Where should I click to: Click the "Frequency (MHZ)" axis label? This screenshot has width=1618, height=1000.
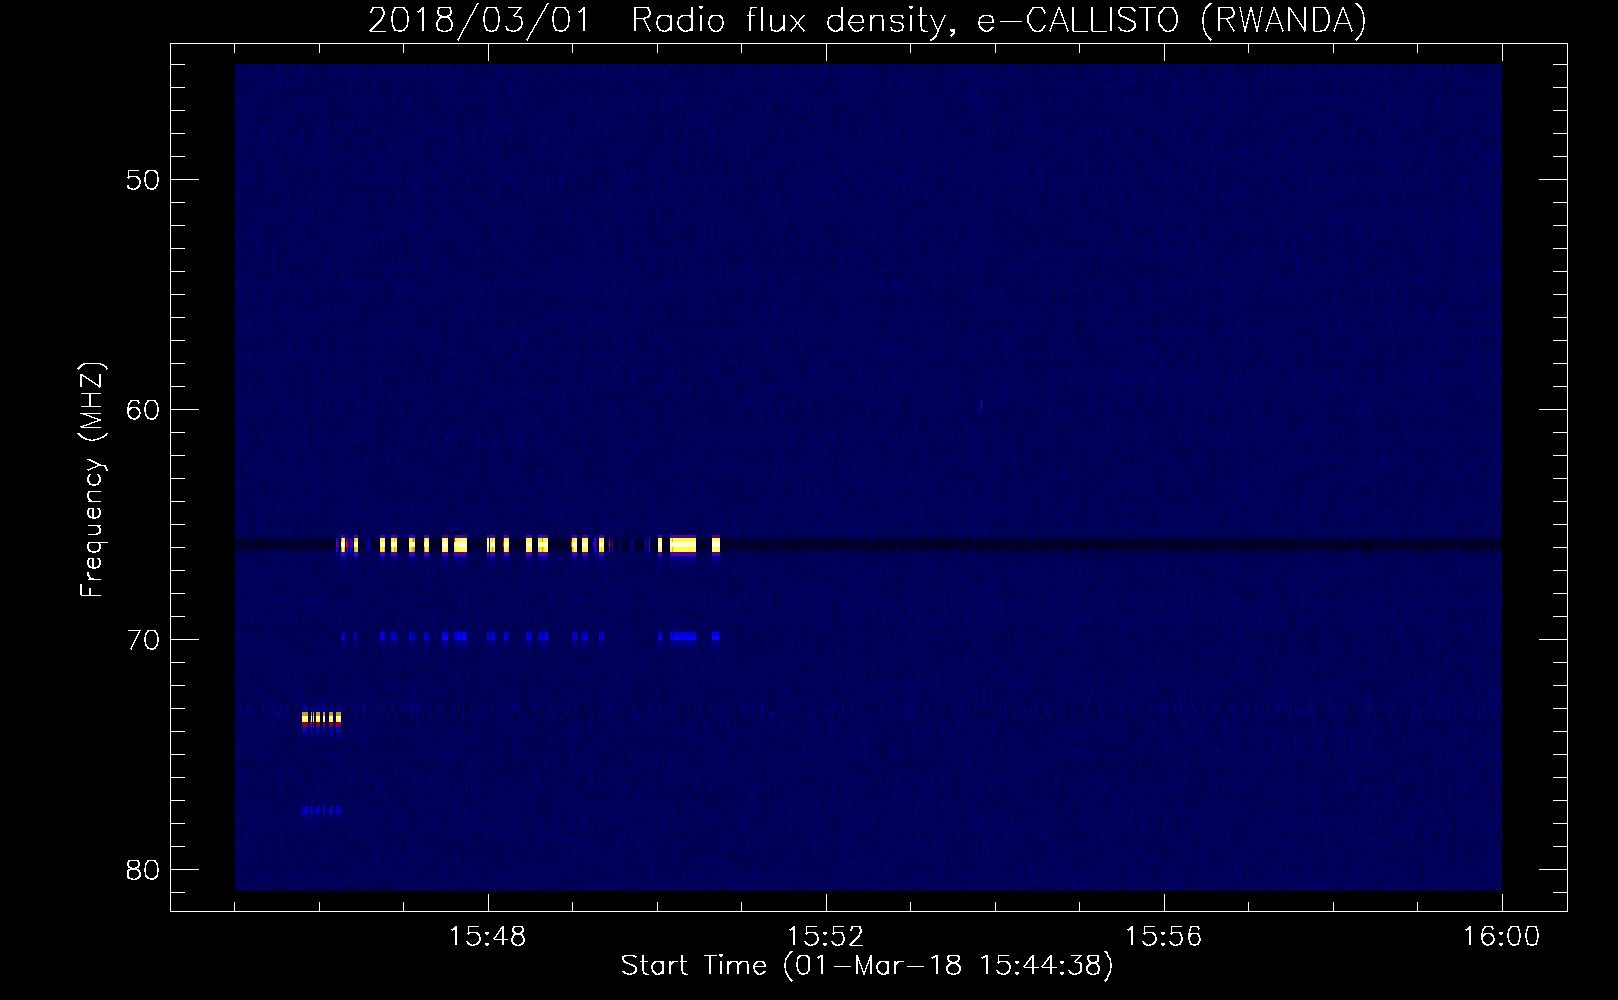click(x=92, y=481)
